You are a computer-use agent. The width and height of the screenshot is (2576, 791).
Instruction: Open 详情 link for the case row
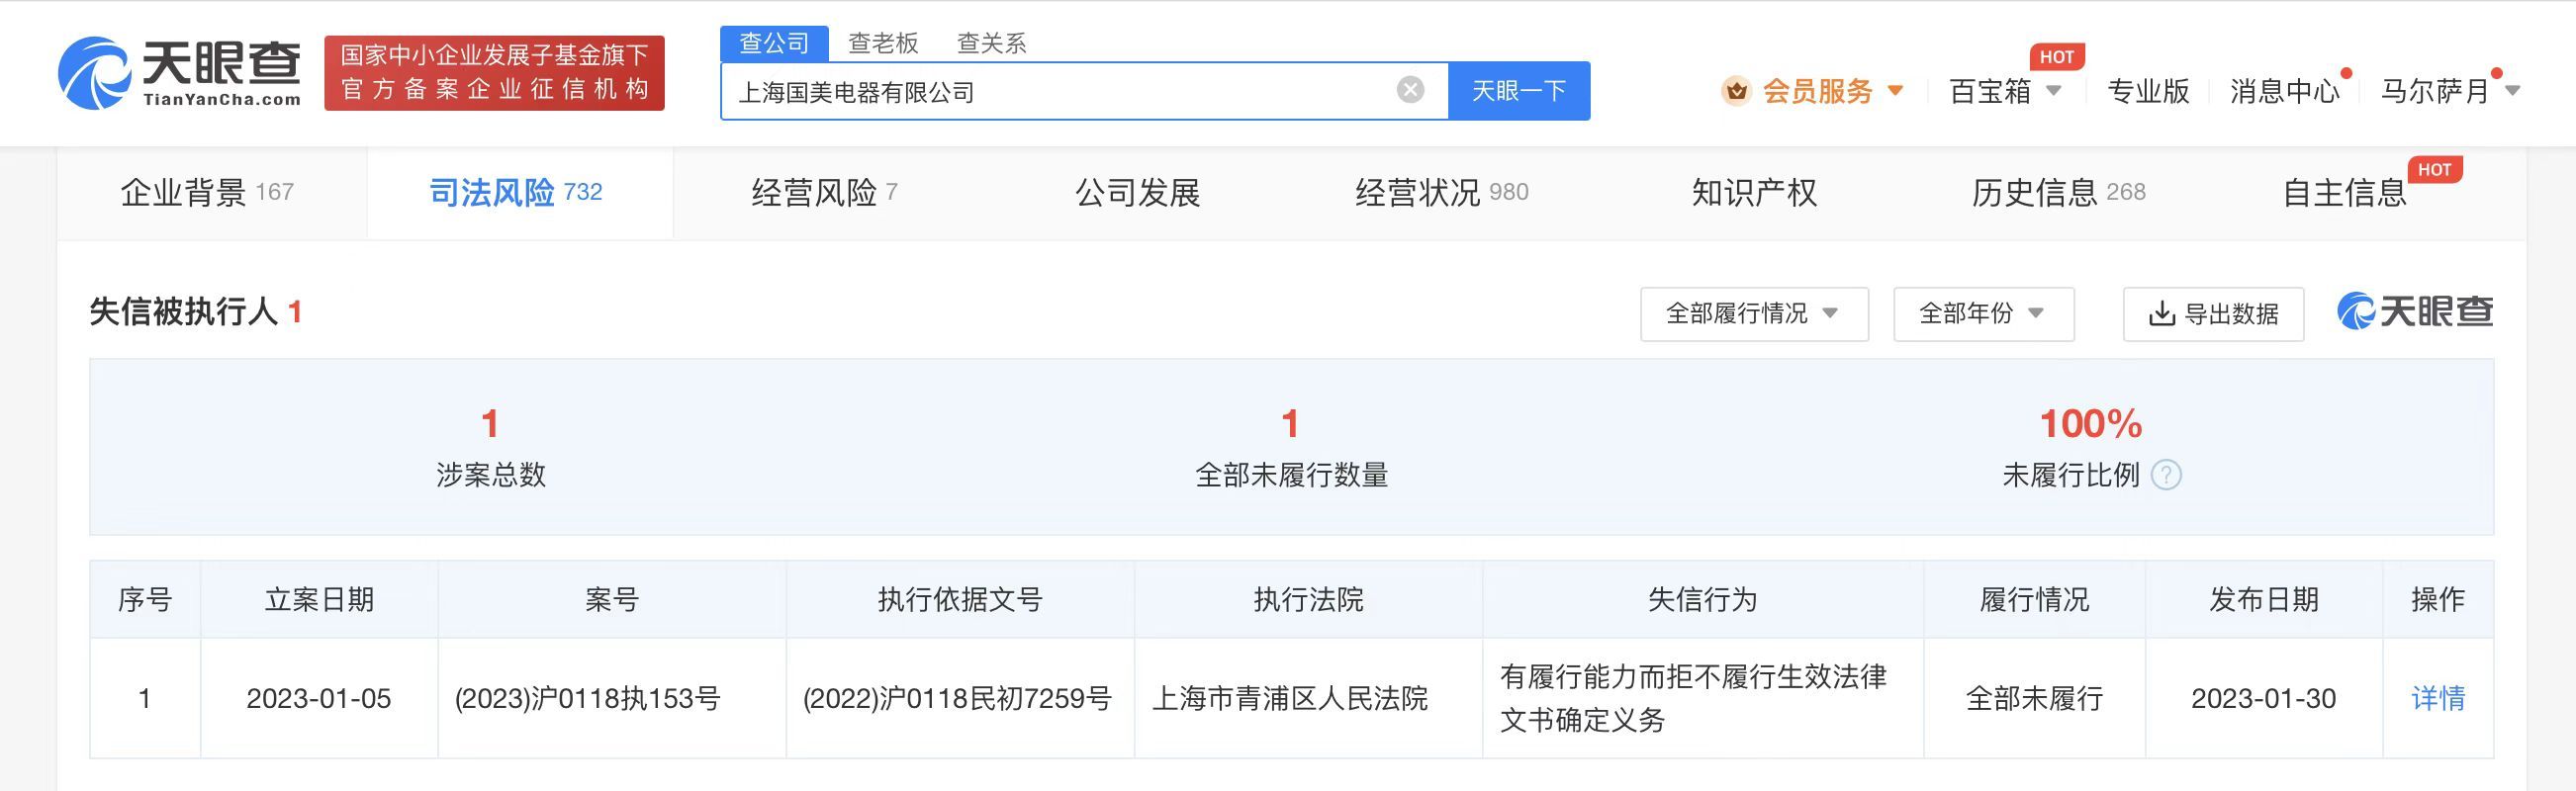[2437, 698]
